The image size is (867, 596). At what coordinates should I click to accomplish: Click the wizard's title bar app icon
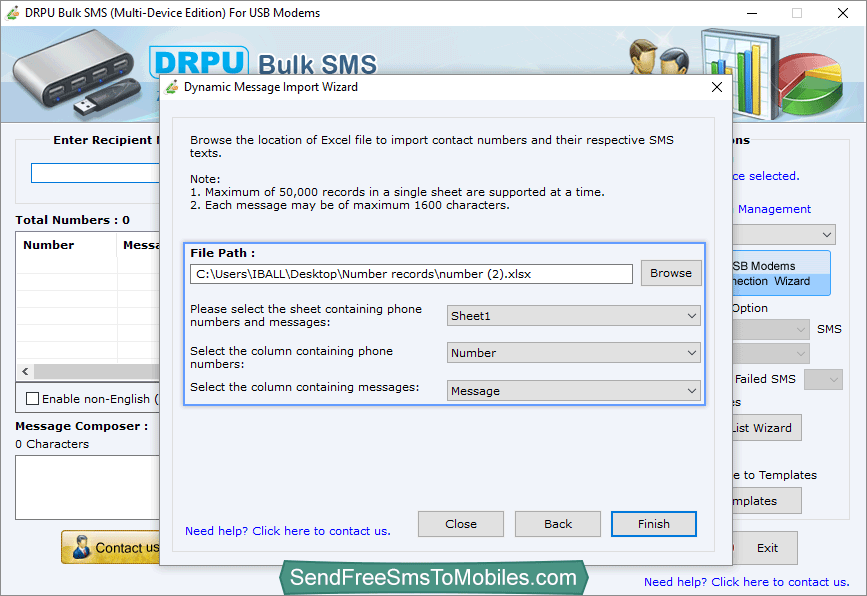pyautogui.click(x=172, y=87)
